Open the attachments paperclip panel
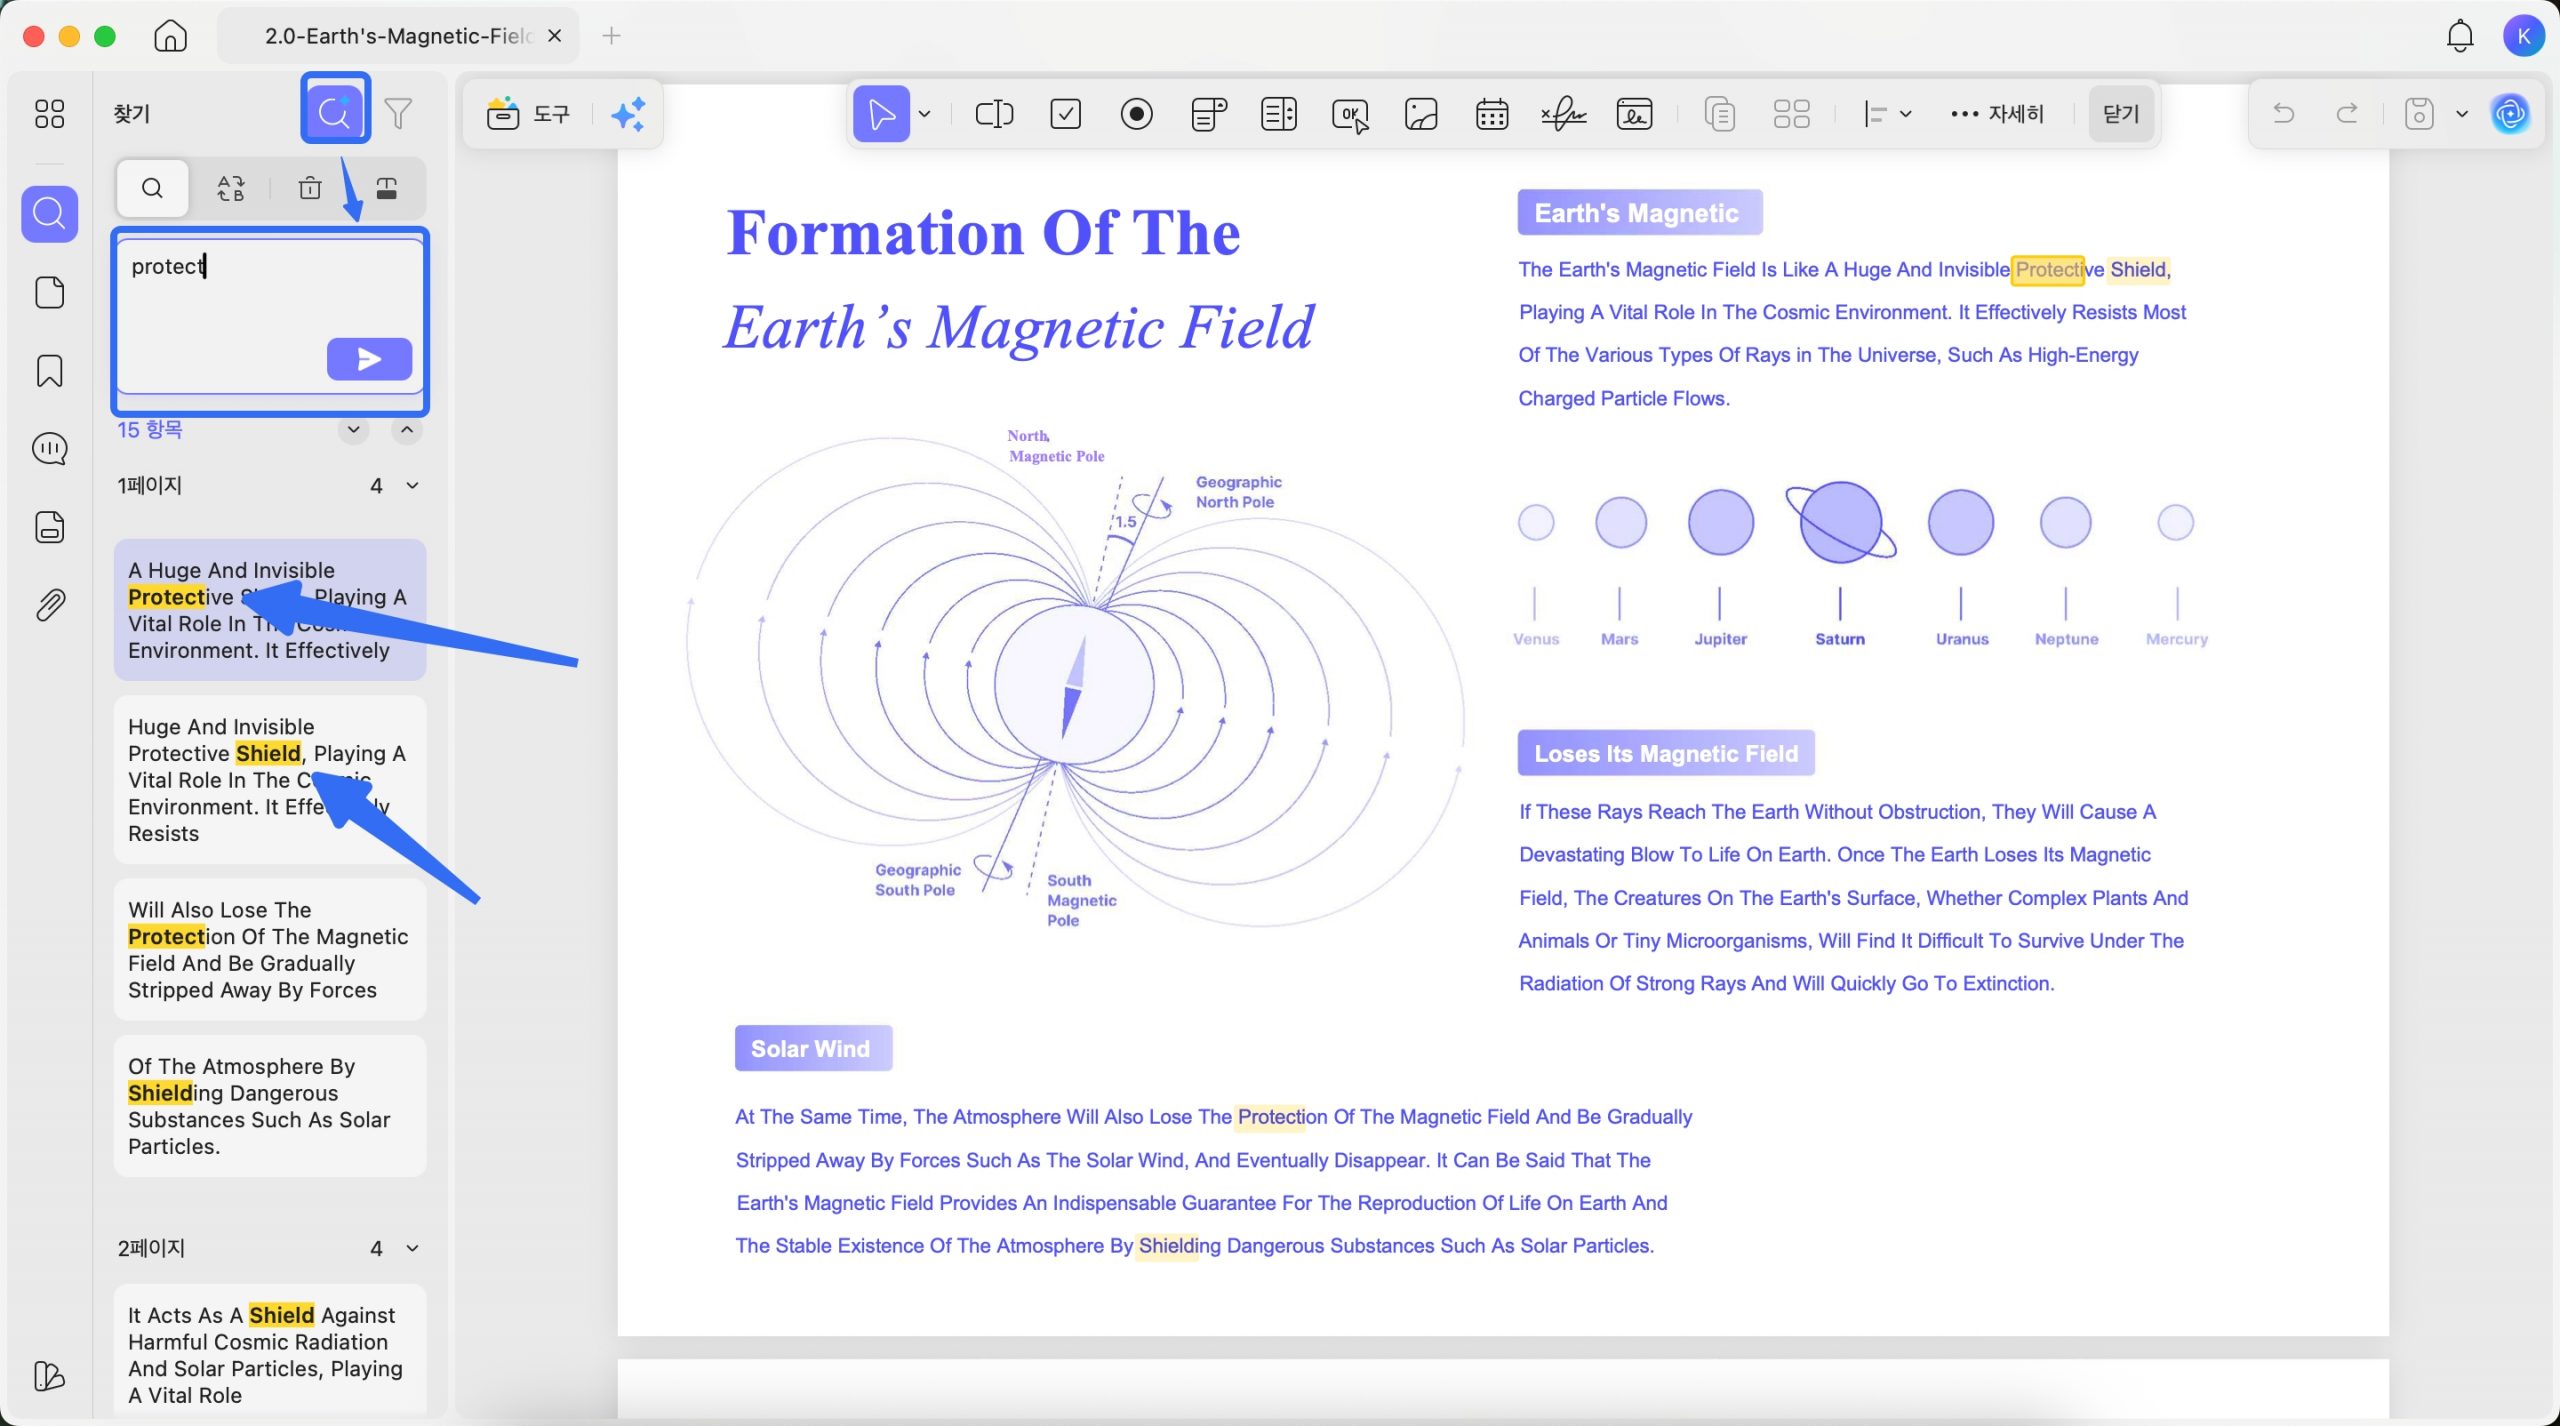Screen dimensions: 2560x1426 [x=49, y=605]
